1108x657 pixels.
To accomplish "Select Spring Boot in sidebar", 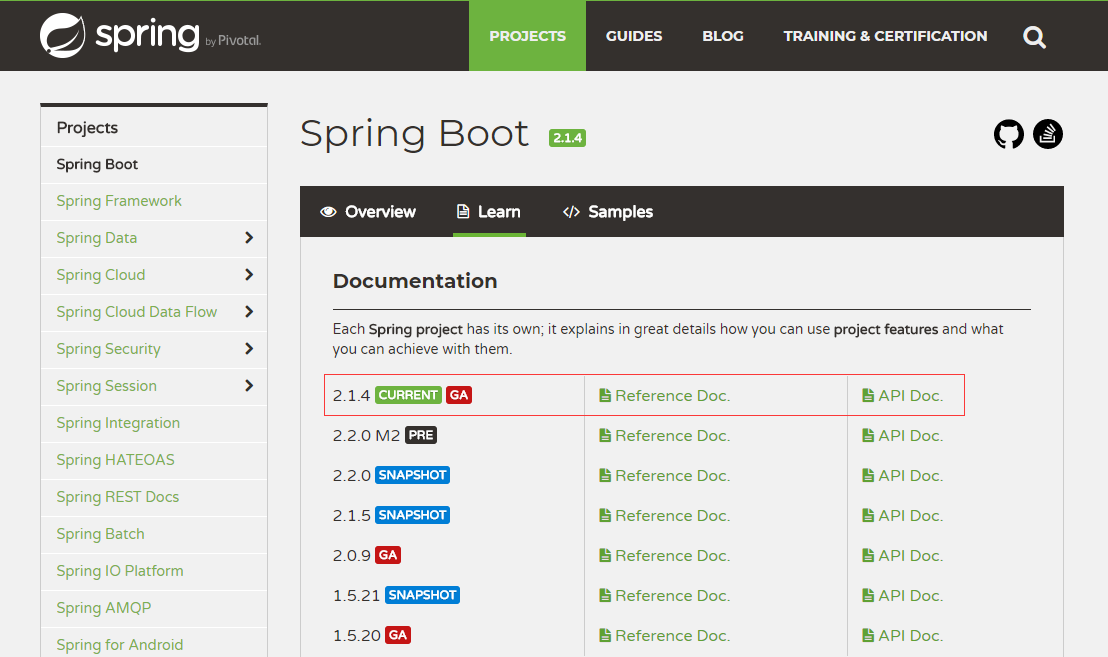I will [97, 164].
